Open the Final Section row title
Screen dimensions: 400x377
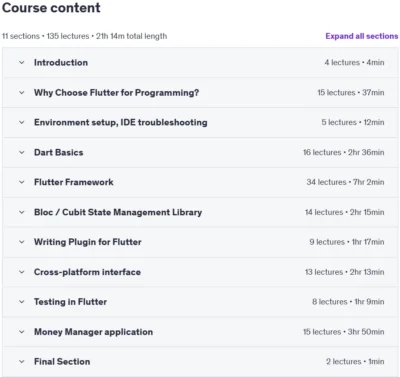coord(62,362)
